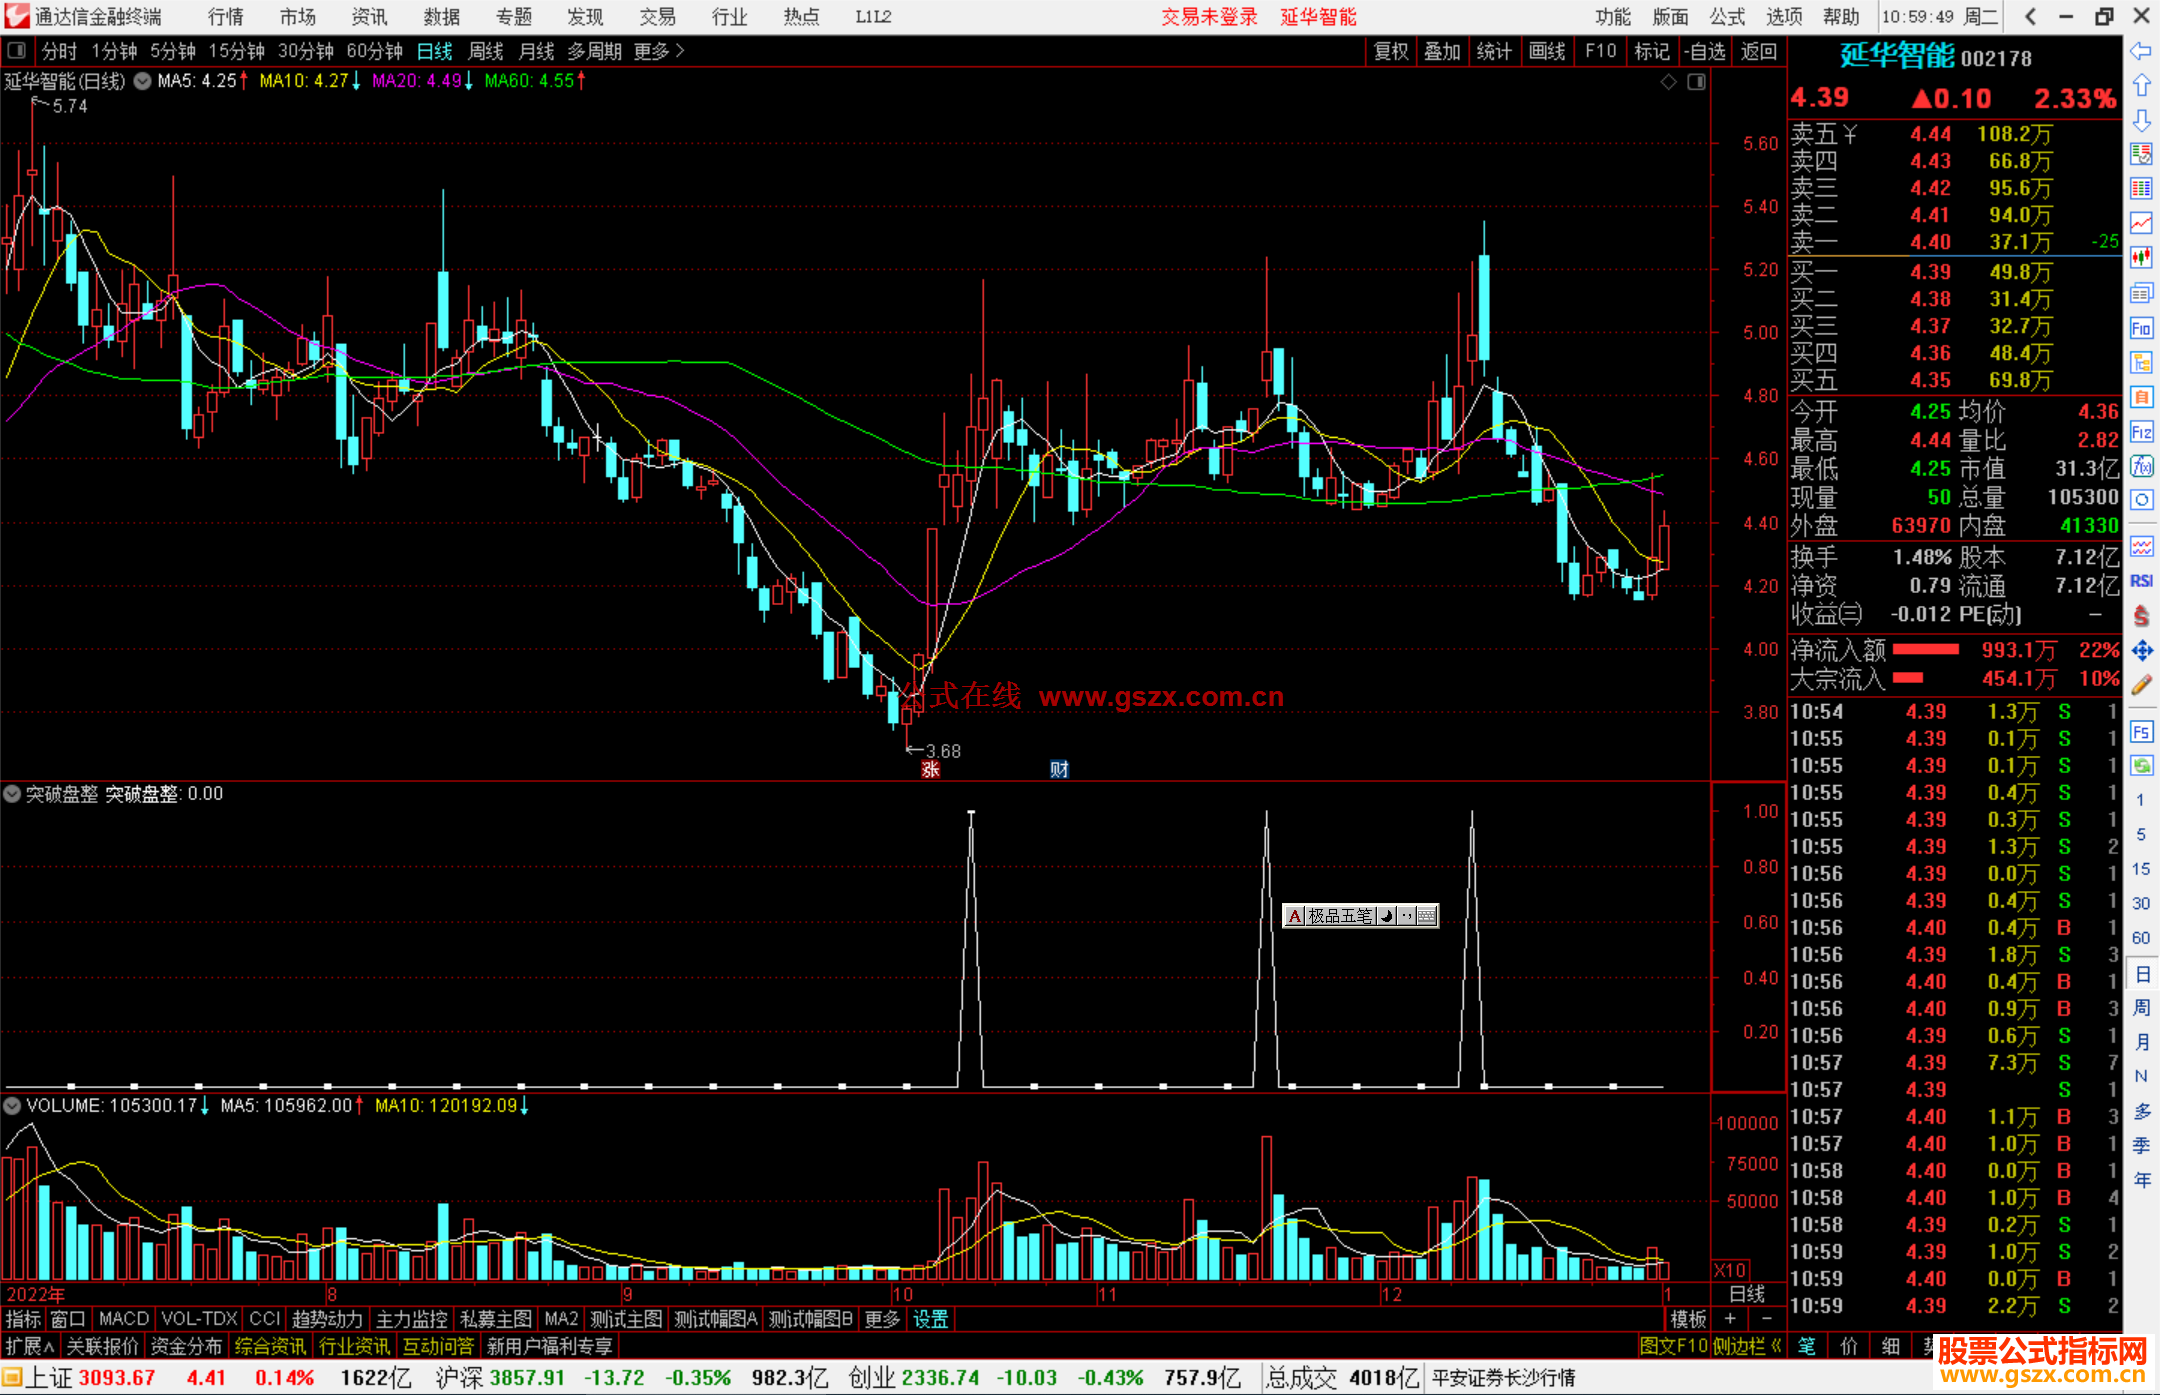This screenshot has height=1395, width=2160.
Task: Click the zoom-in plus button beside 模板
Action: 1730,1319
